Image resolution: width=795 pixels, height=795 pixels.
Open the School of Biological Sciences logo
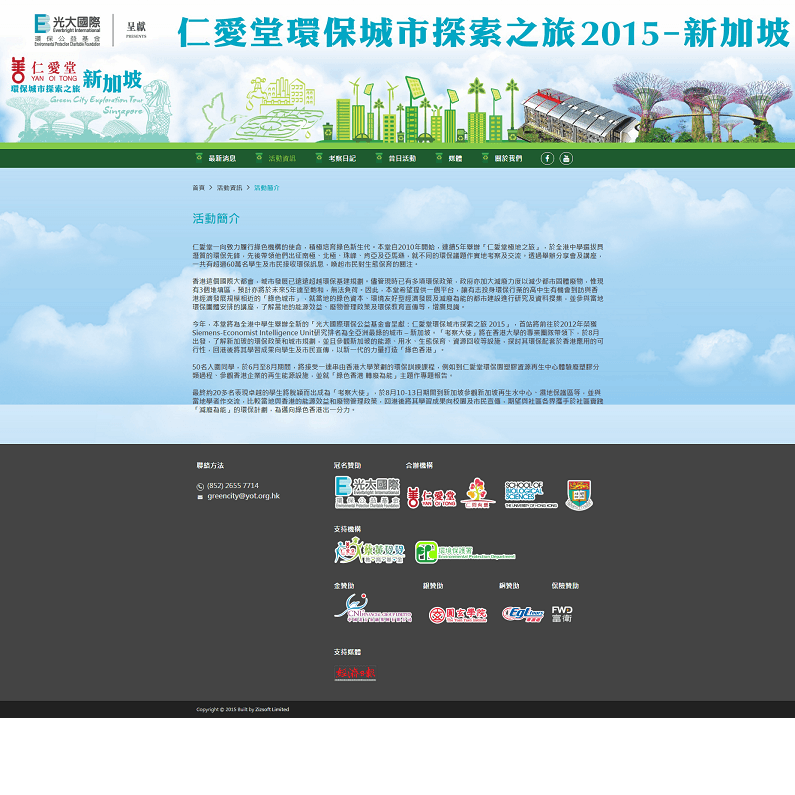[531, 494]
